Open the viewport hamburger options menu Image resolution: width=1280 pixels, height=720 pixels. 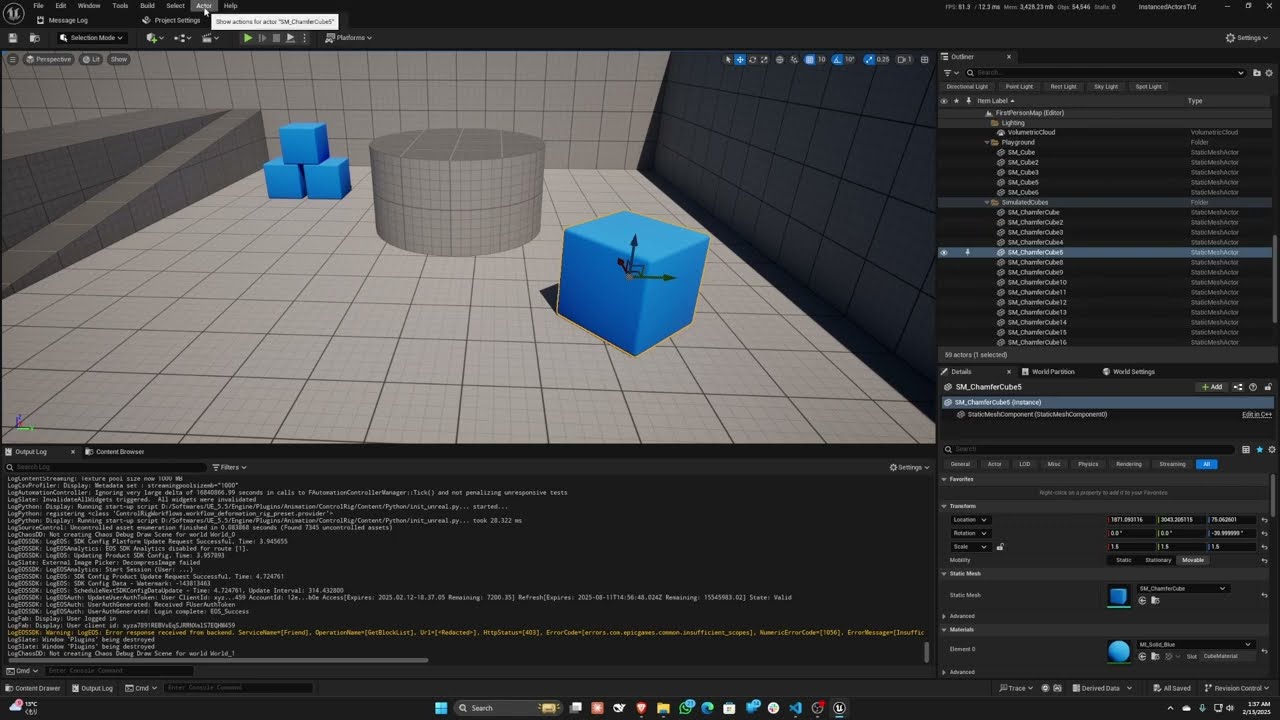pyautogui.click(x=12, y=59)
